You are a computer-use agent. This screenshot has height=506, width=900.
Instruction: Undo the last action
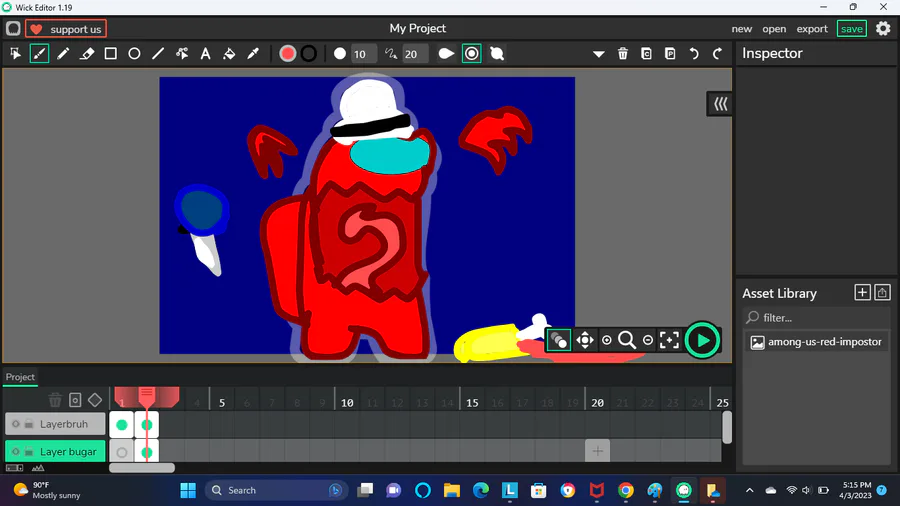(694, 54)
